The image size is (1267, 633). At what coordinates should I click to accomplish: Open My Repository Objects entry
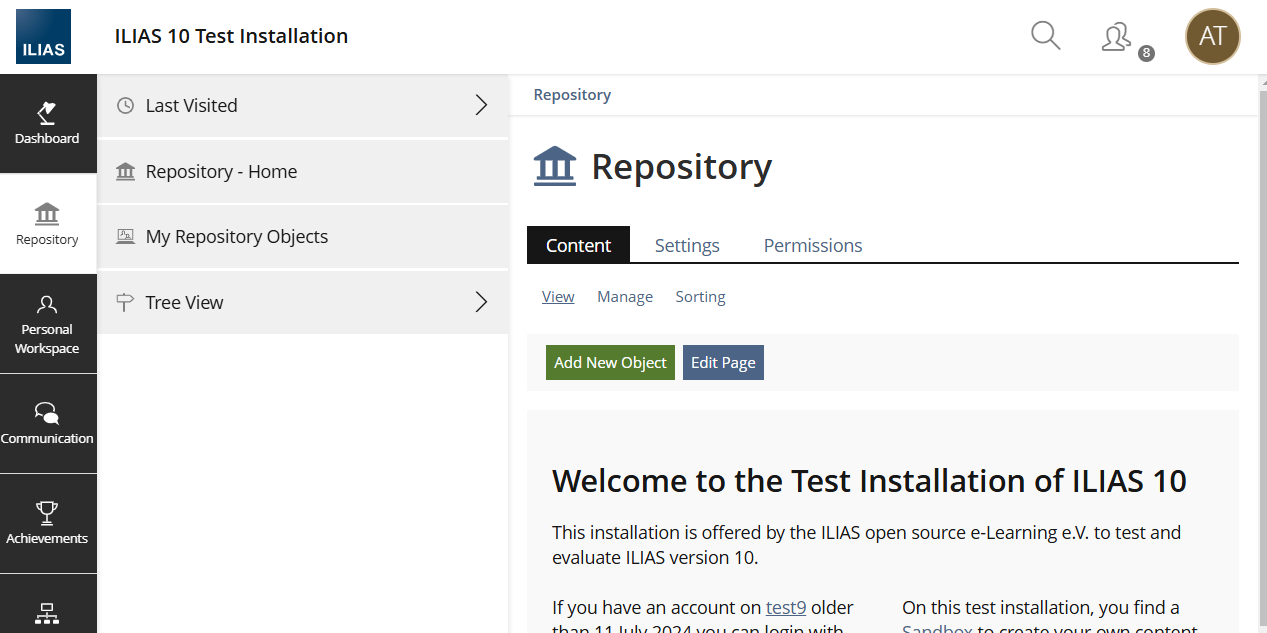coord(236,237)
